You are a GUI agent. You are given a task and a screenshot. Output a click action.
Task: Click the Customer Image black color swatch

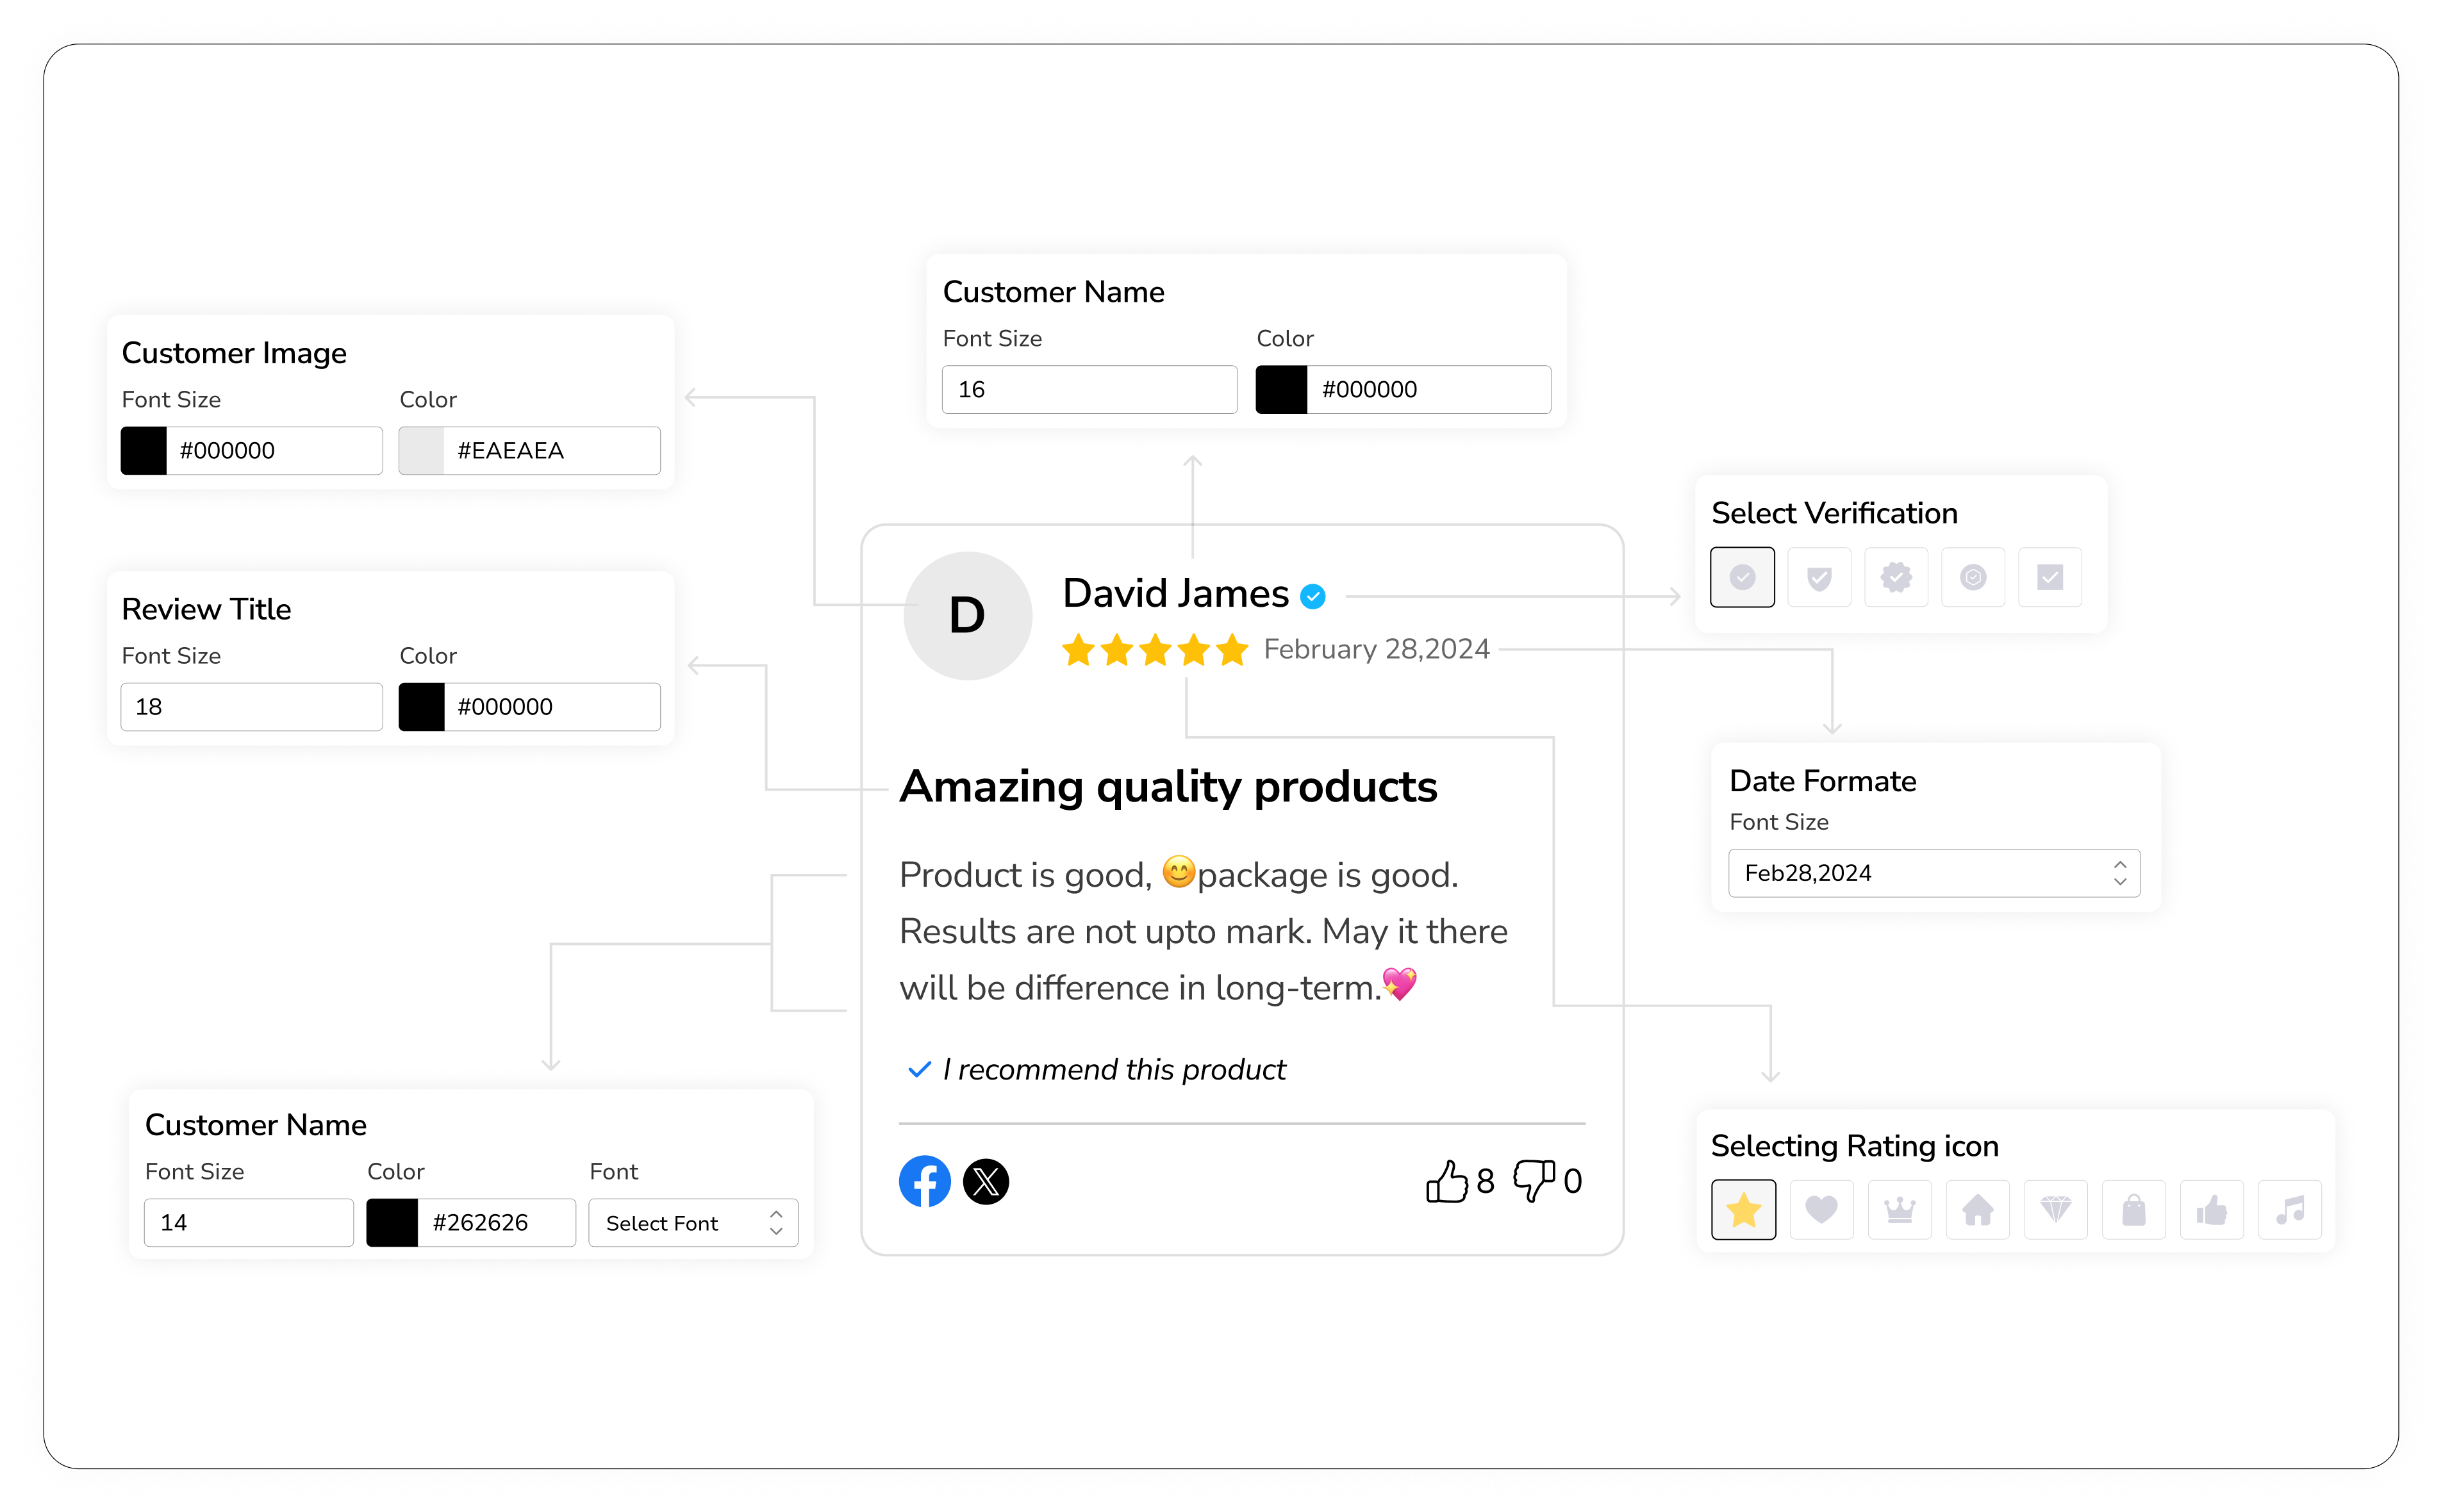pos(143,451)
